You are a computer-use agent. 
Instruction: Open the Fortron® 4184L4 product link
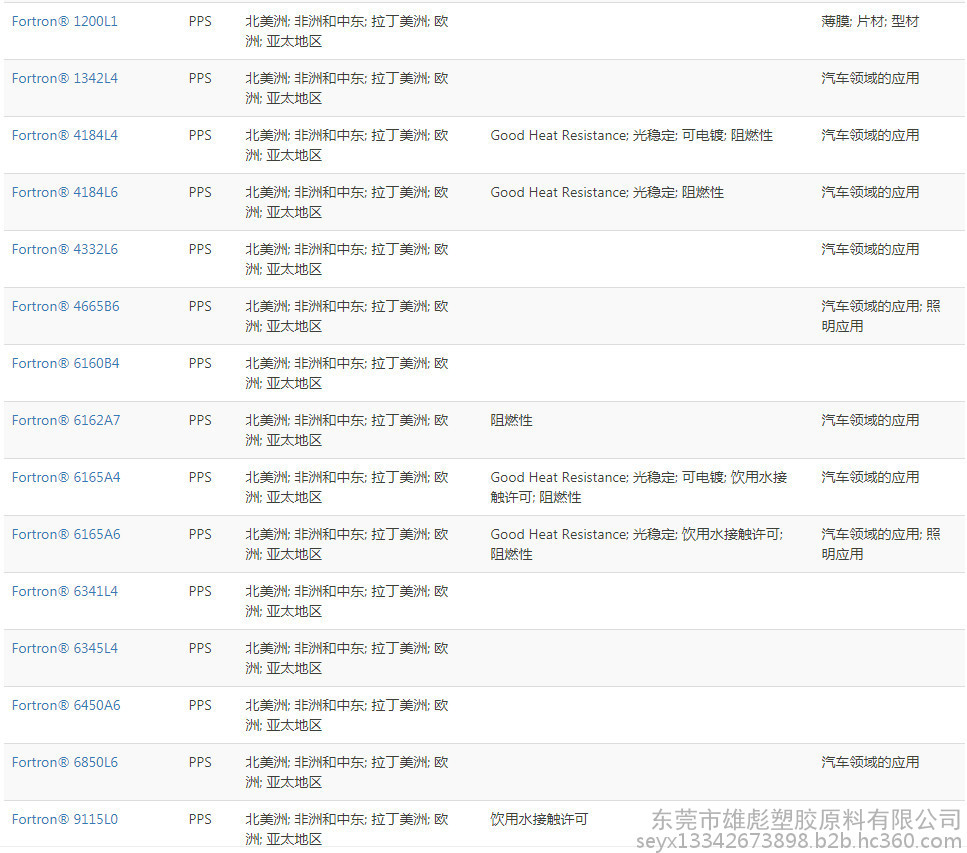[65, 135]
